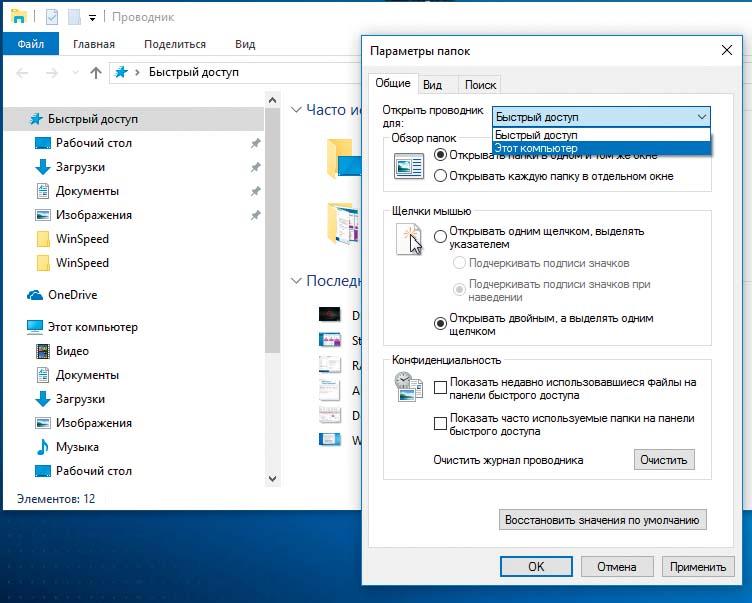Click the Видео film icon in sidebar
This screenshot has height=603, width=752.
[x=42, y=351]
